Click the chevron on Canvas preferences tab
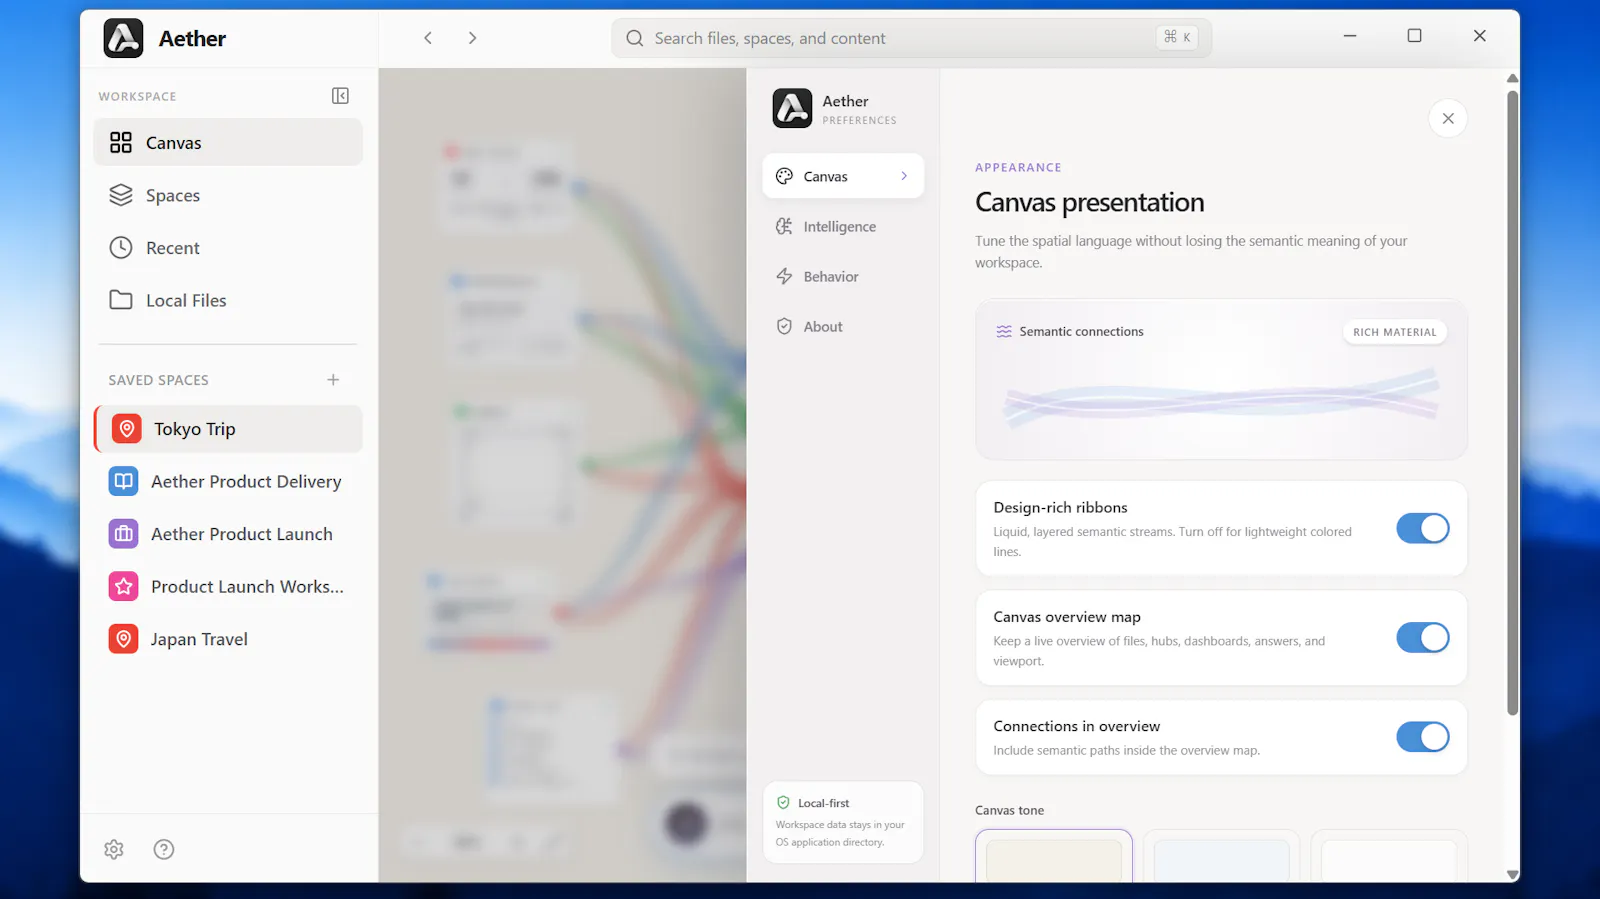 pos(904,176)
